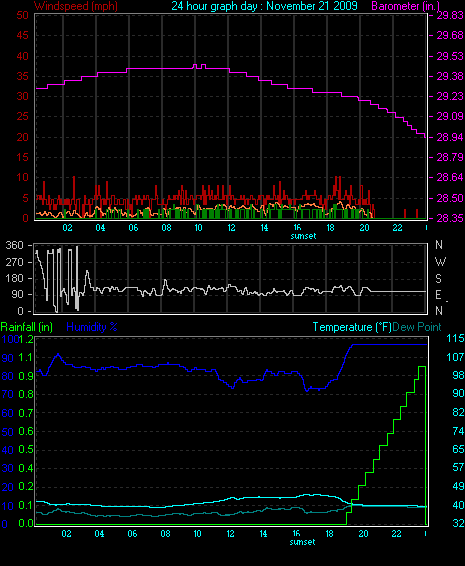This screenshot has height=566, width=465.
Task: Select the 65 temperature axis value
Action: 458,449
